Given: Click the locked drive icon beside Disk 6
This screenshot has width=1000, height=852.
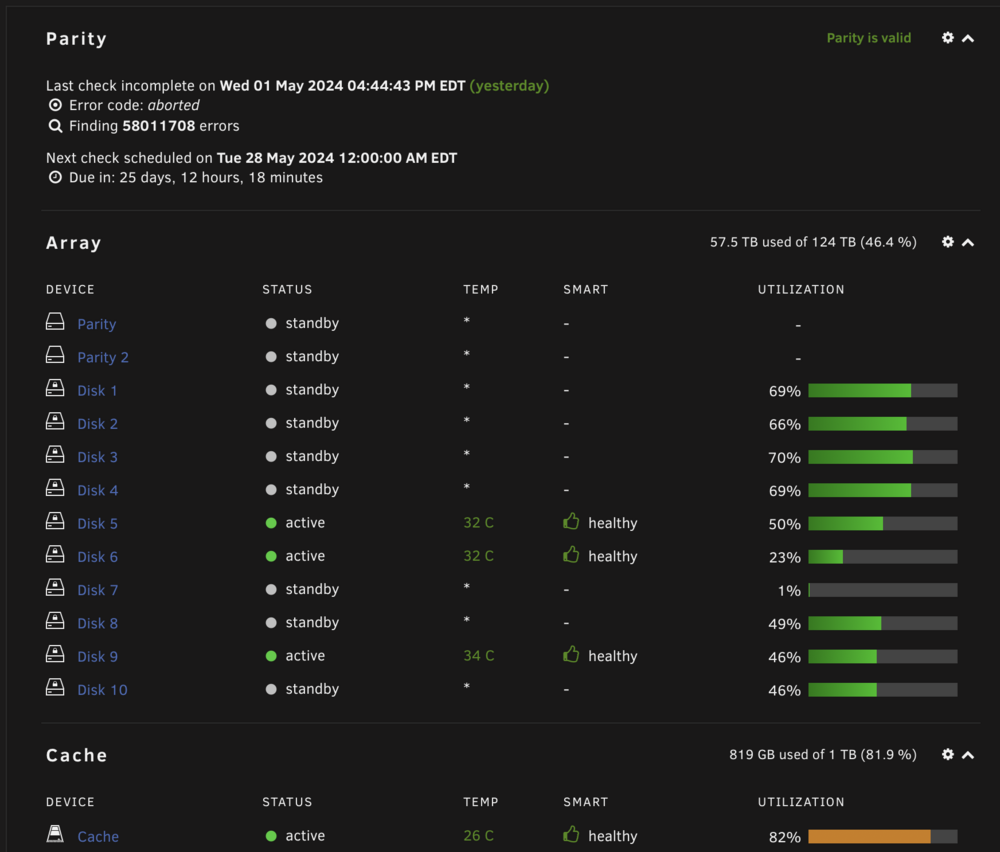Looking at the screenshot, I should click(55, 554).
